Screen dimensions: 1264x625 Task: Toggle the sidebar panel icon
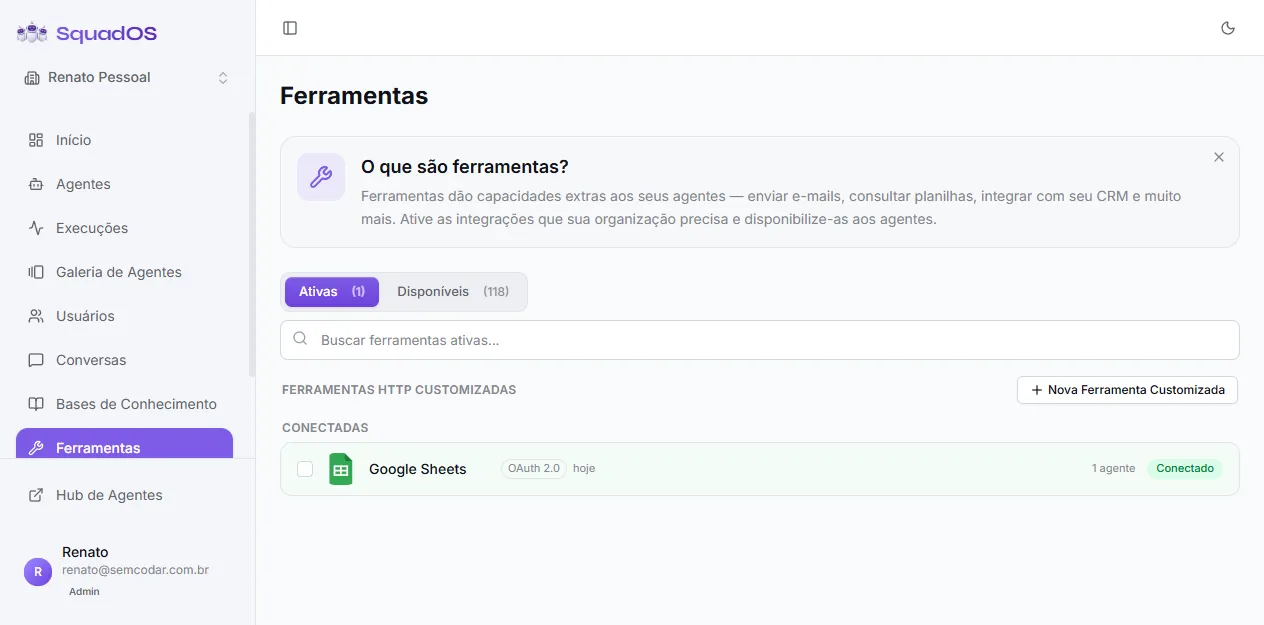tap(290, 28)
